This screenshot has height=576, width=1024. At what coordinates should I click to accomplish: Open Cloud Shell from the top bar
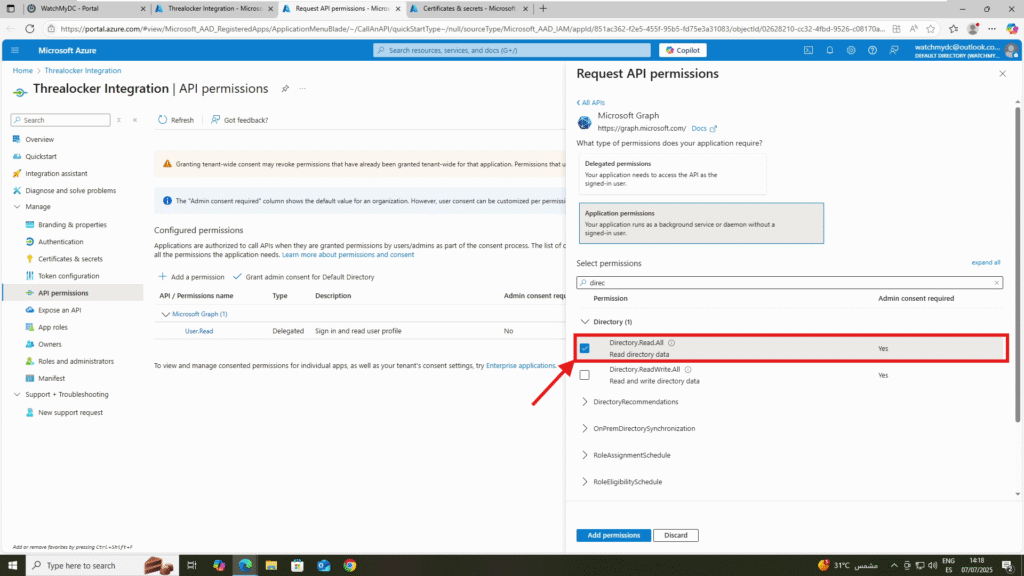click(x=808, y=50)
